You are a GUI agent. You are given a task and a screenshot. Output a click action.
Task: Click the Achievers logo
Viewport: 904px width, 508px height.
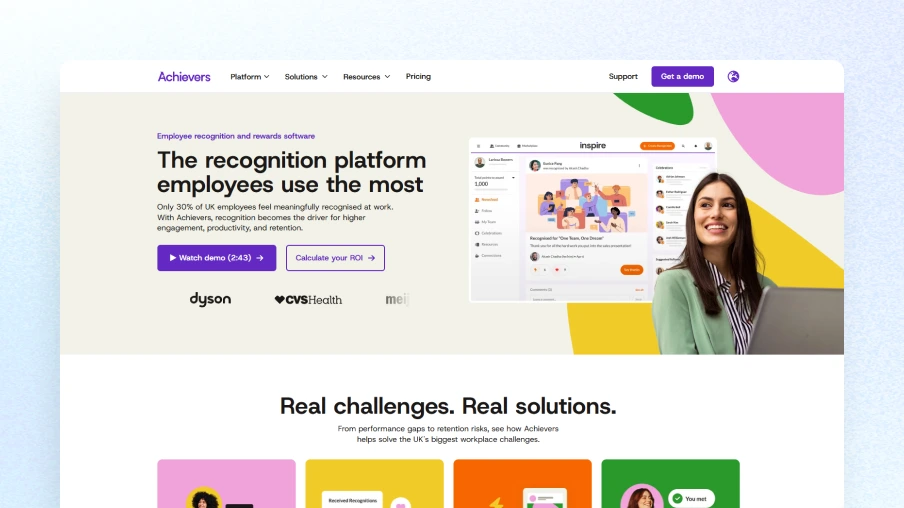[184, 77]
